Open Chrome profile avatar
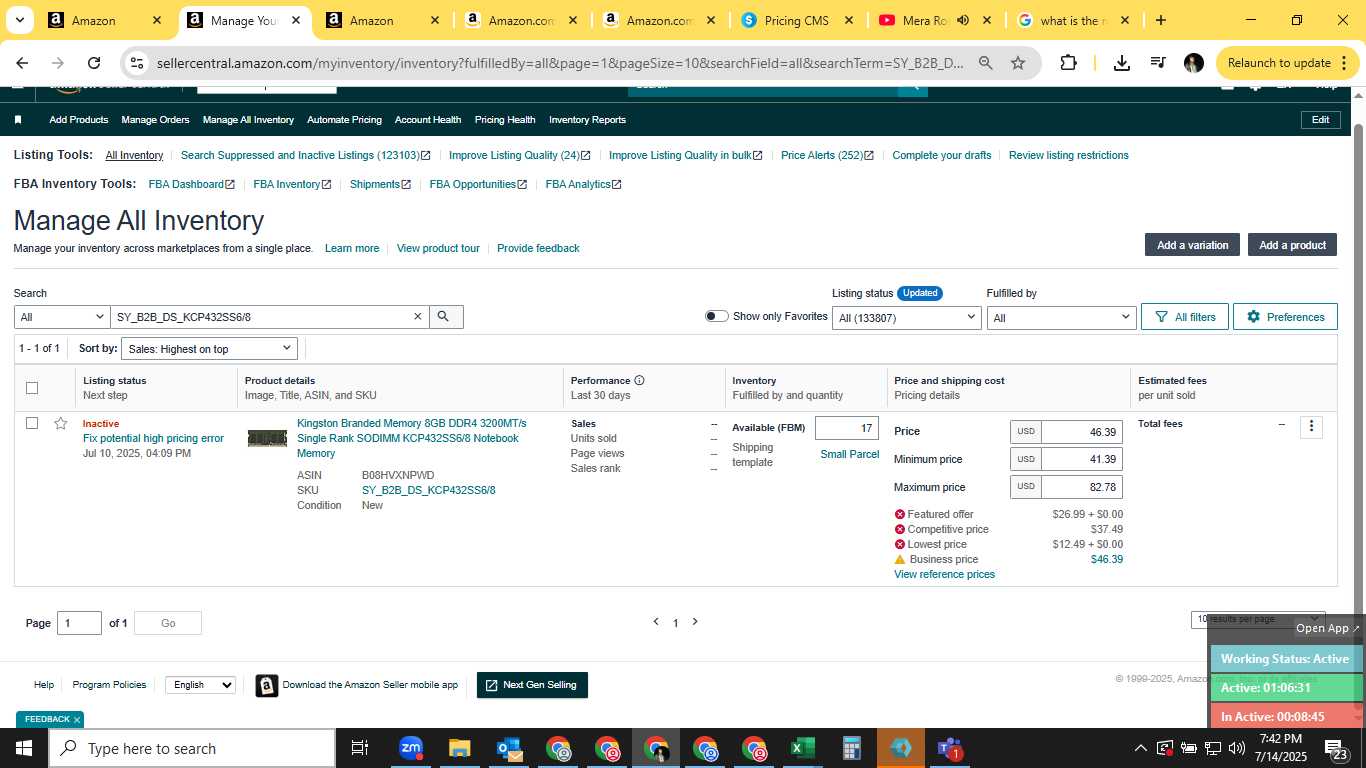Viewport: 1366px width, 768px height. [x=1193, y=63]
